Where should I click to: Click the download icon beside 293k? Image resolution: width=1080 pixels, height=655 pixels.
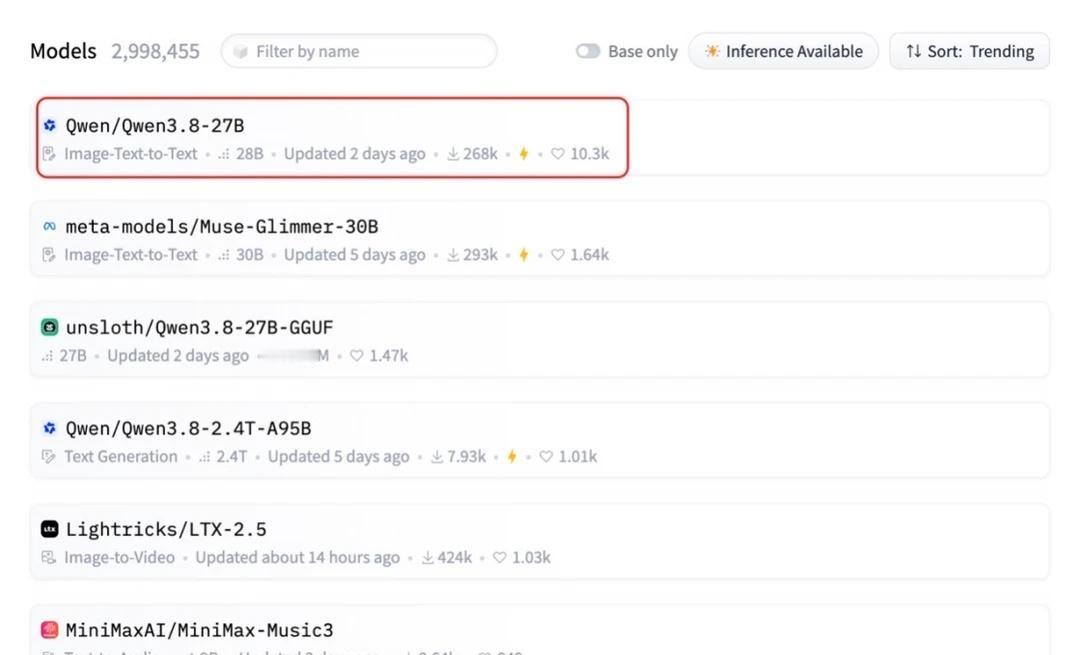pos(453,255)
